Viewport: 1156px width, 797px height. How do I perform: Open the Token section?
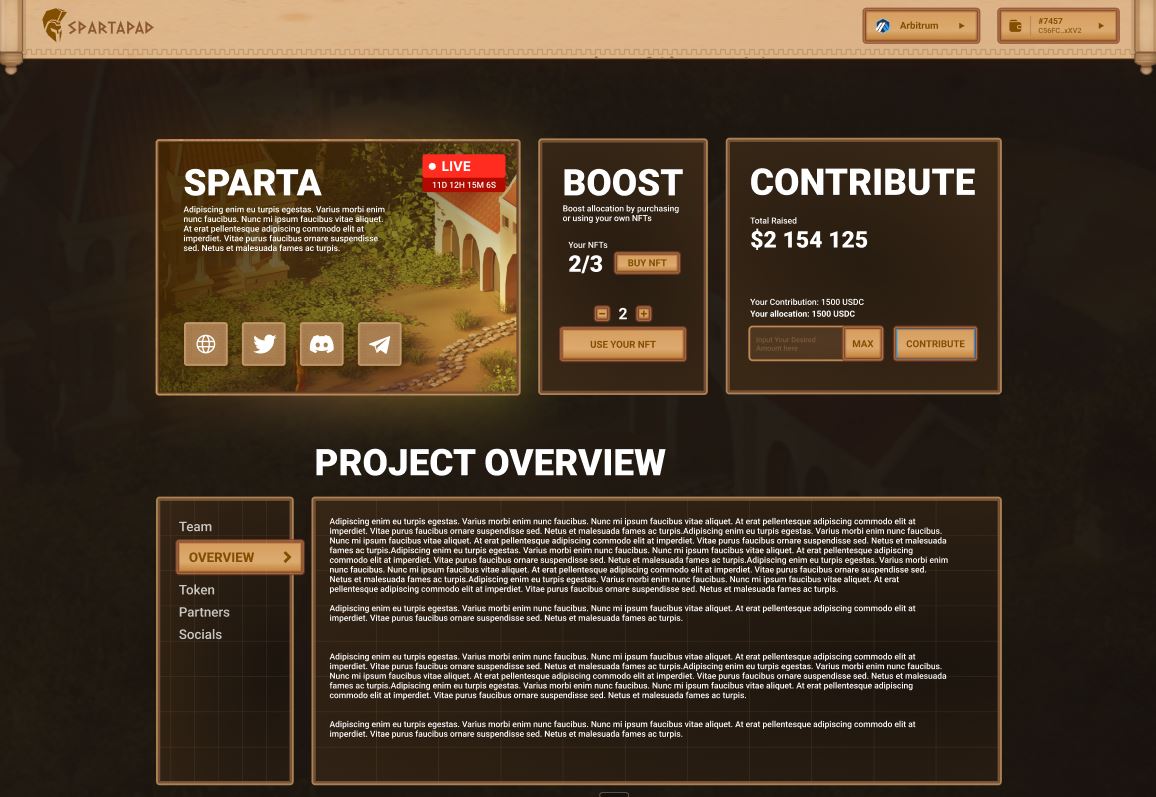[196, 590]
